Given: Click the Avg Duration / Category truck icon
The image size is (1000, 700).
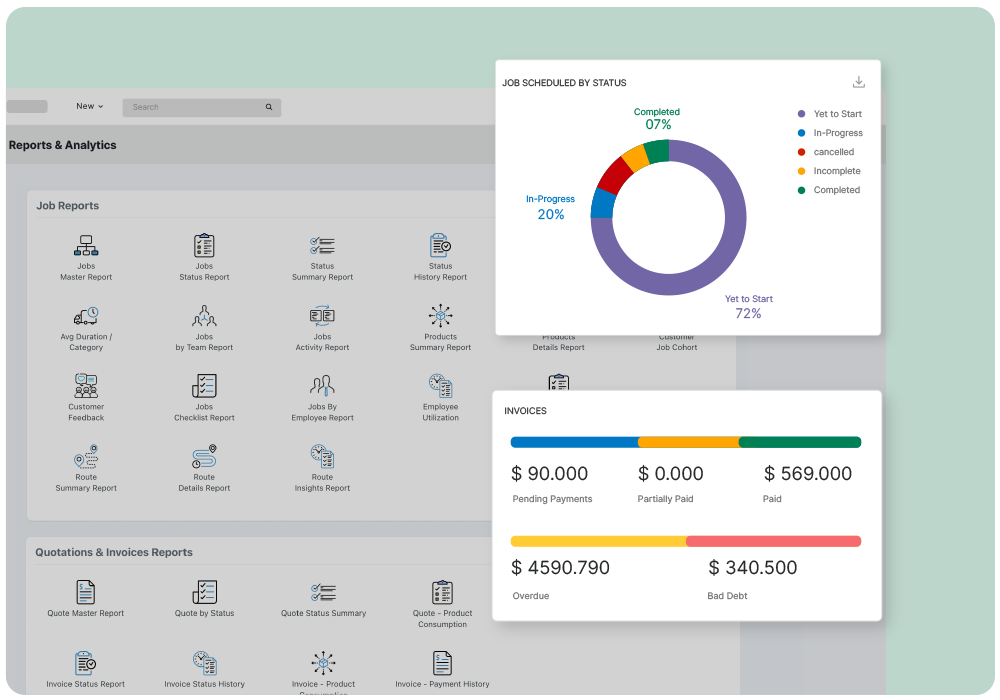Looking at the screenshot, I should coord(86,317).
